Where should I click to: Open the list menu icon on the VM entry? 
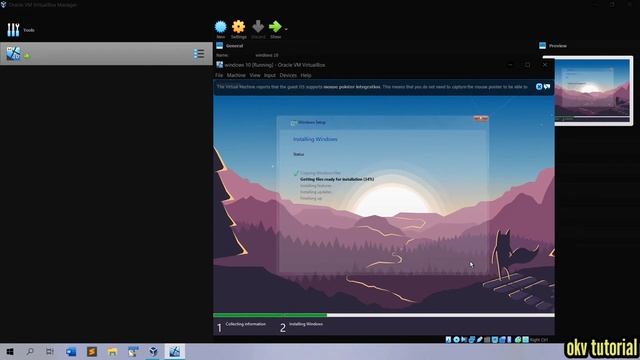click(199, 53)
